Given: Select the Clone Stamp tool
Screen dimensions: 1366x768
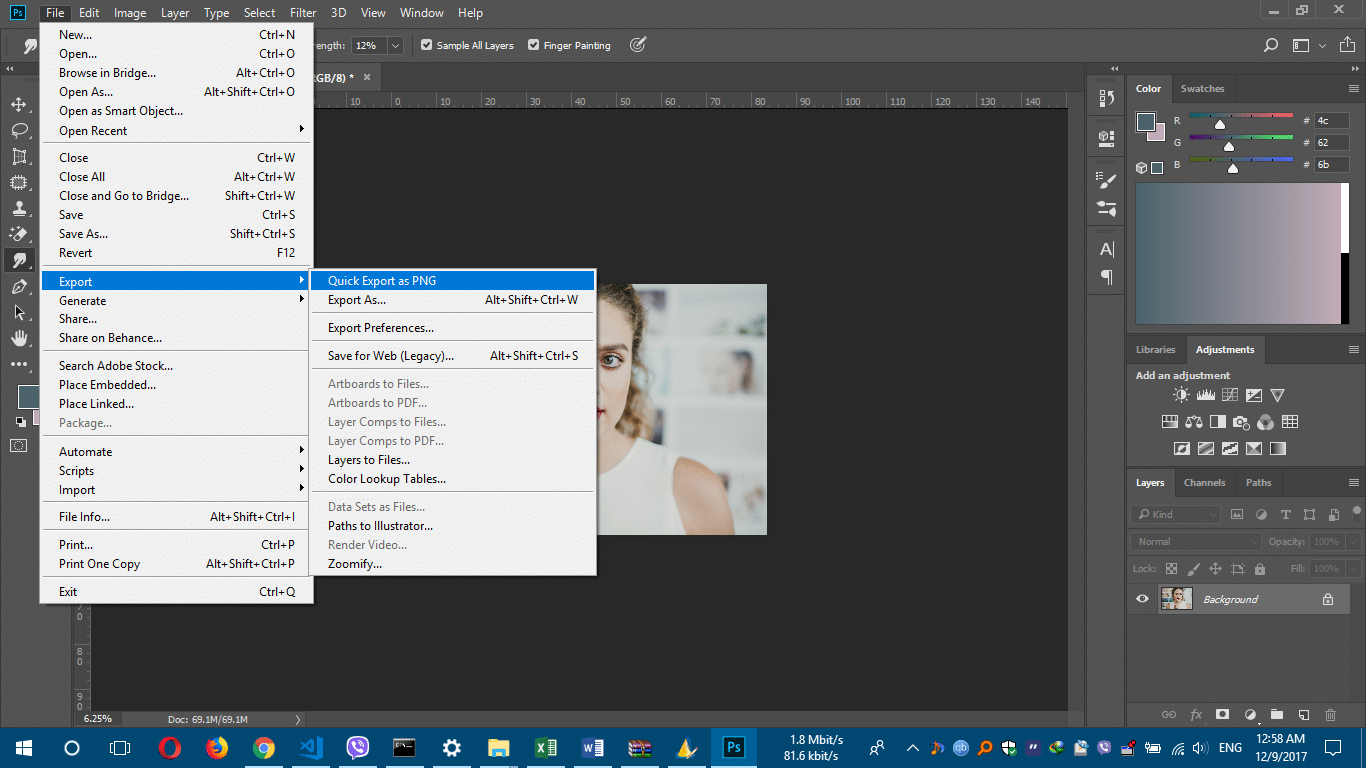Looking at the screenshot, I should tap(19, 209).
